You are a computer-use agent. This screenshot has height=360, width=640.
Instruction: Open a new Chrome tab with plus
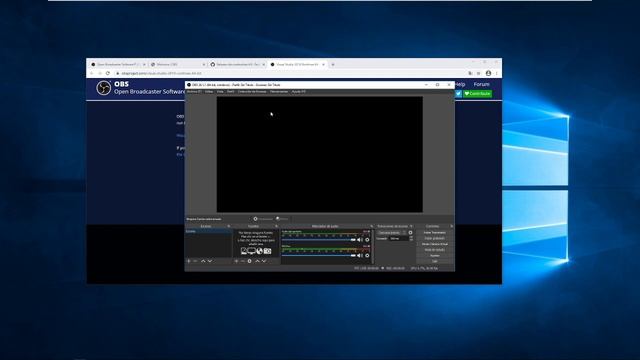click(x=333, y=64)
